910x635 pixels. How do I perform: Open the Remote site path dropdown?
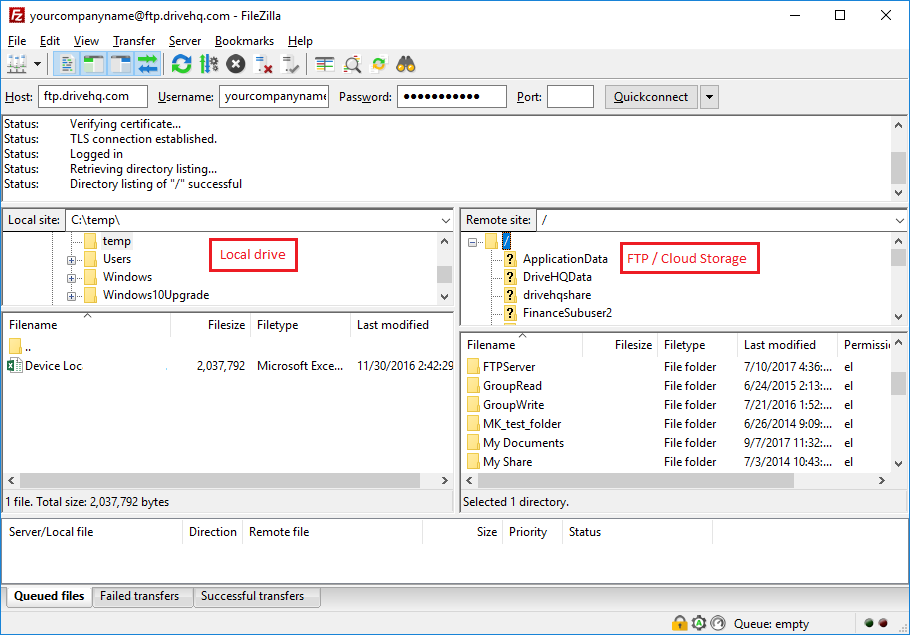pos(899,220)
